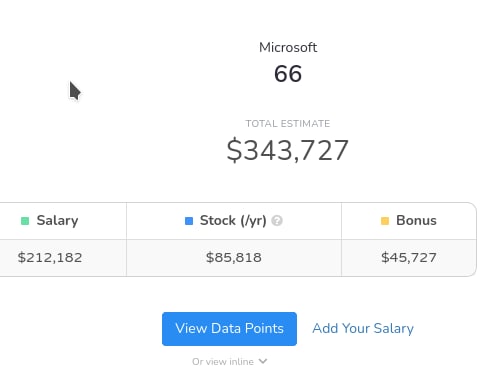Image resolution: width=488 pixels, height=379 pixels.
Task: Click the Bonus label text
Action: pos(416,221)
